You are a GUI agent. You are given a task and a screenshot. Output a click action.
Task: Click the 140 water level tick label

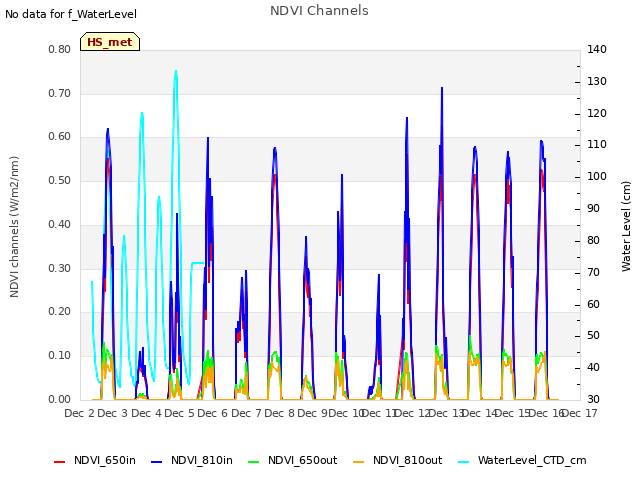tap(597, 49)
